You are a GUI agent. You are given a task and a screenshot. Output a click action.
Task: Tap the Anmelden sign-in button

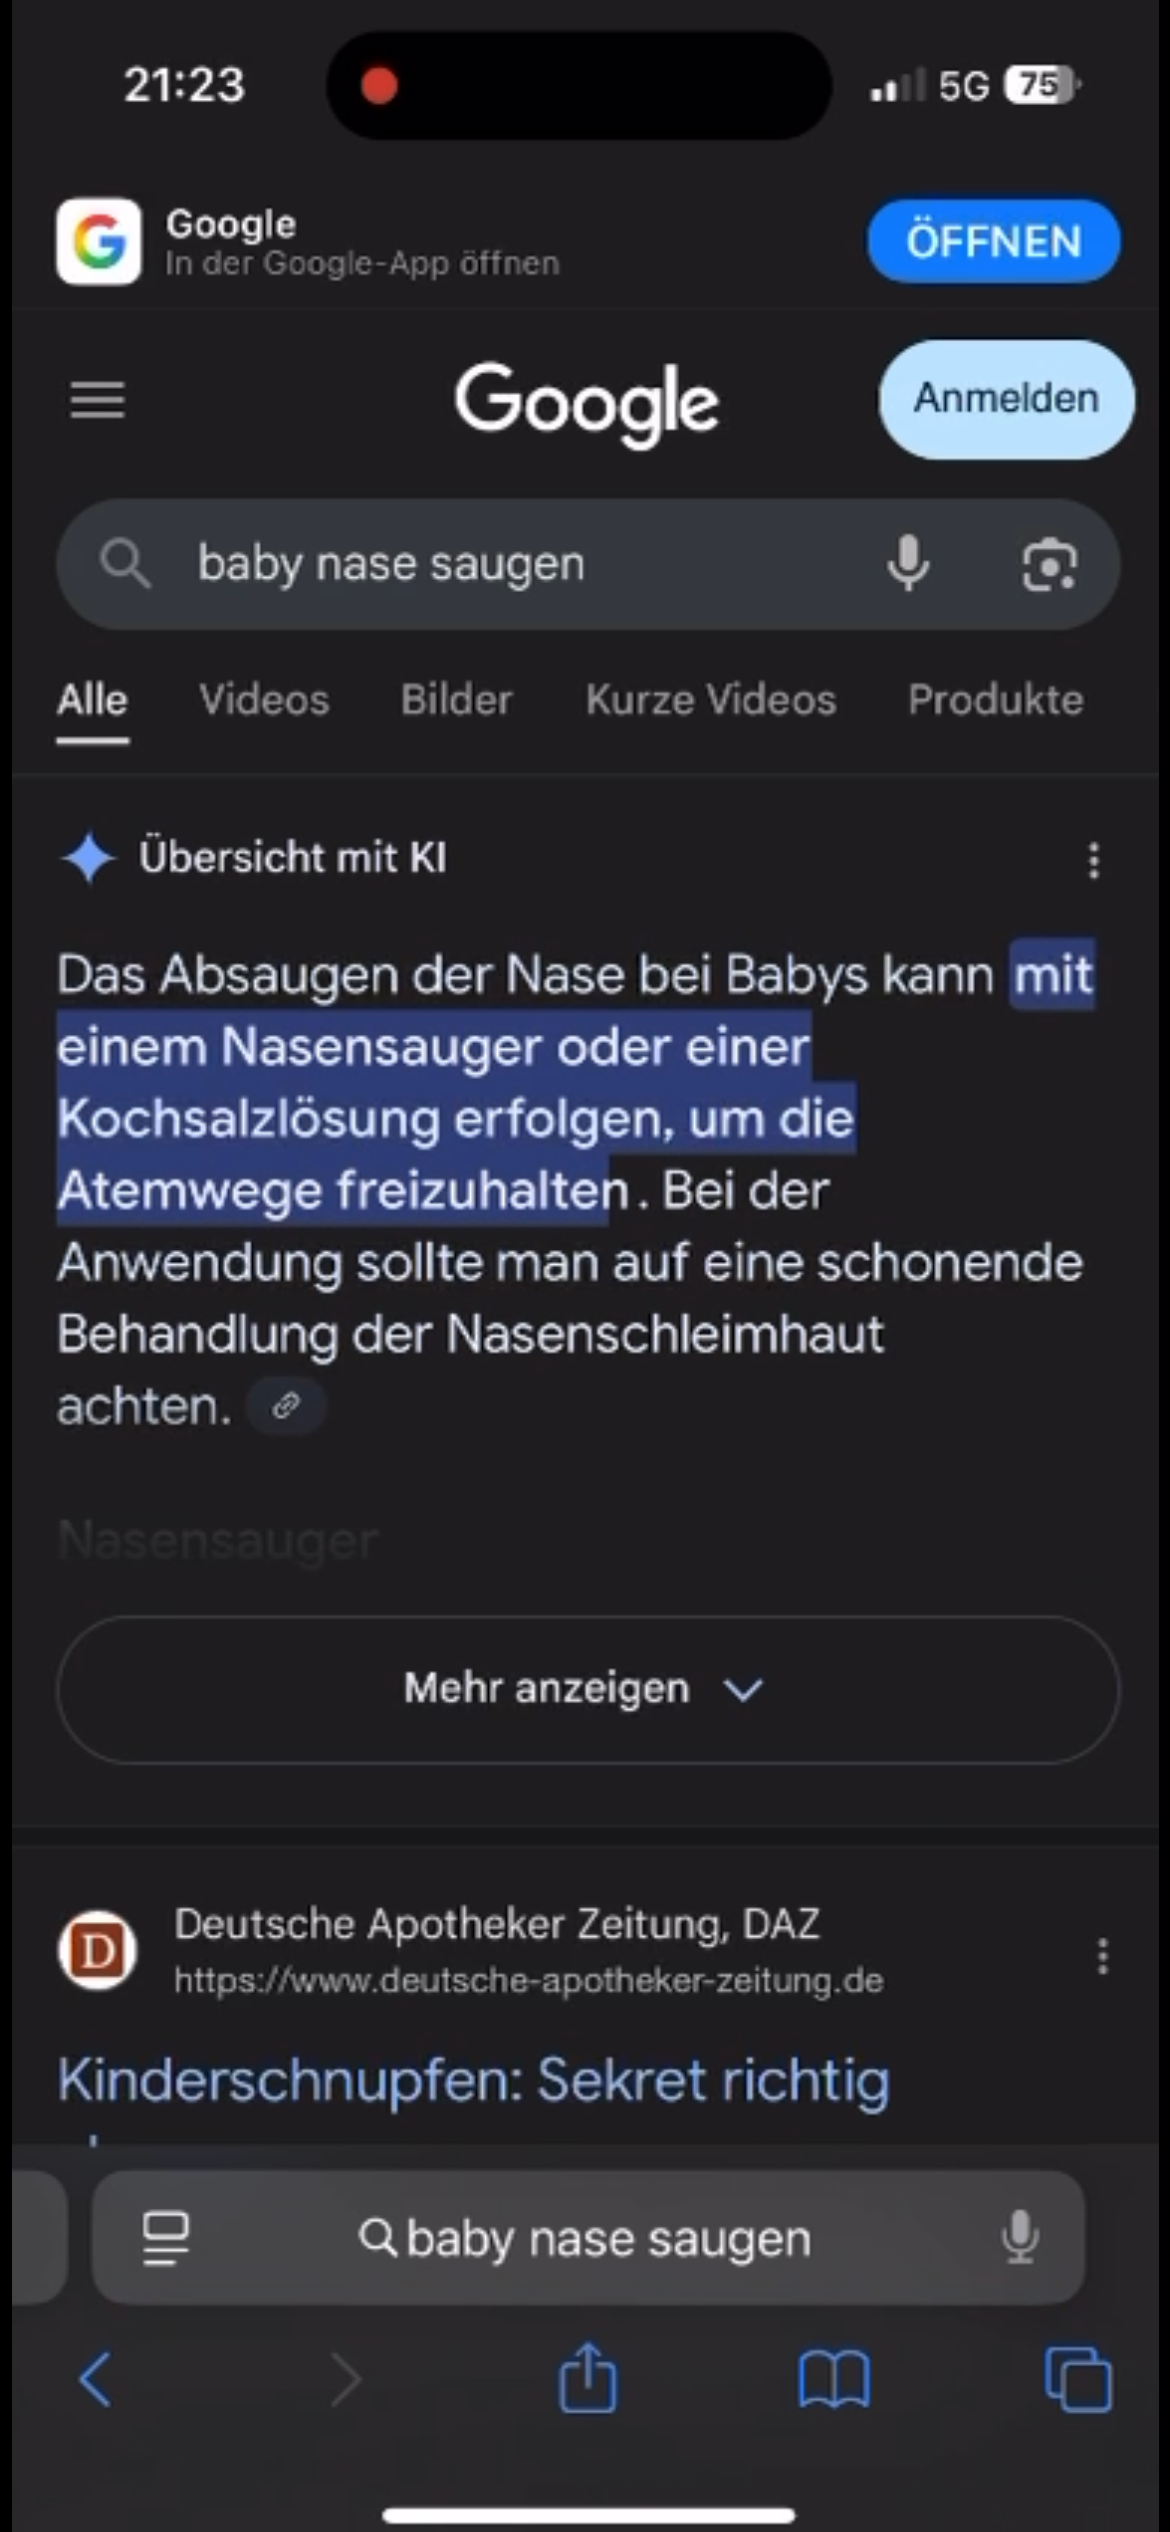[1006, 399]
